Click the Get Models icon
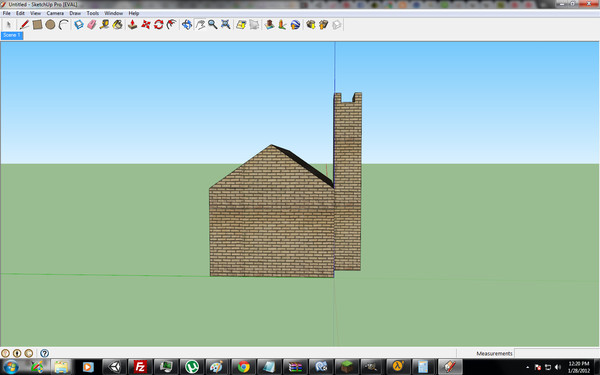600x375 pixels. click(310, 25)
